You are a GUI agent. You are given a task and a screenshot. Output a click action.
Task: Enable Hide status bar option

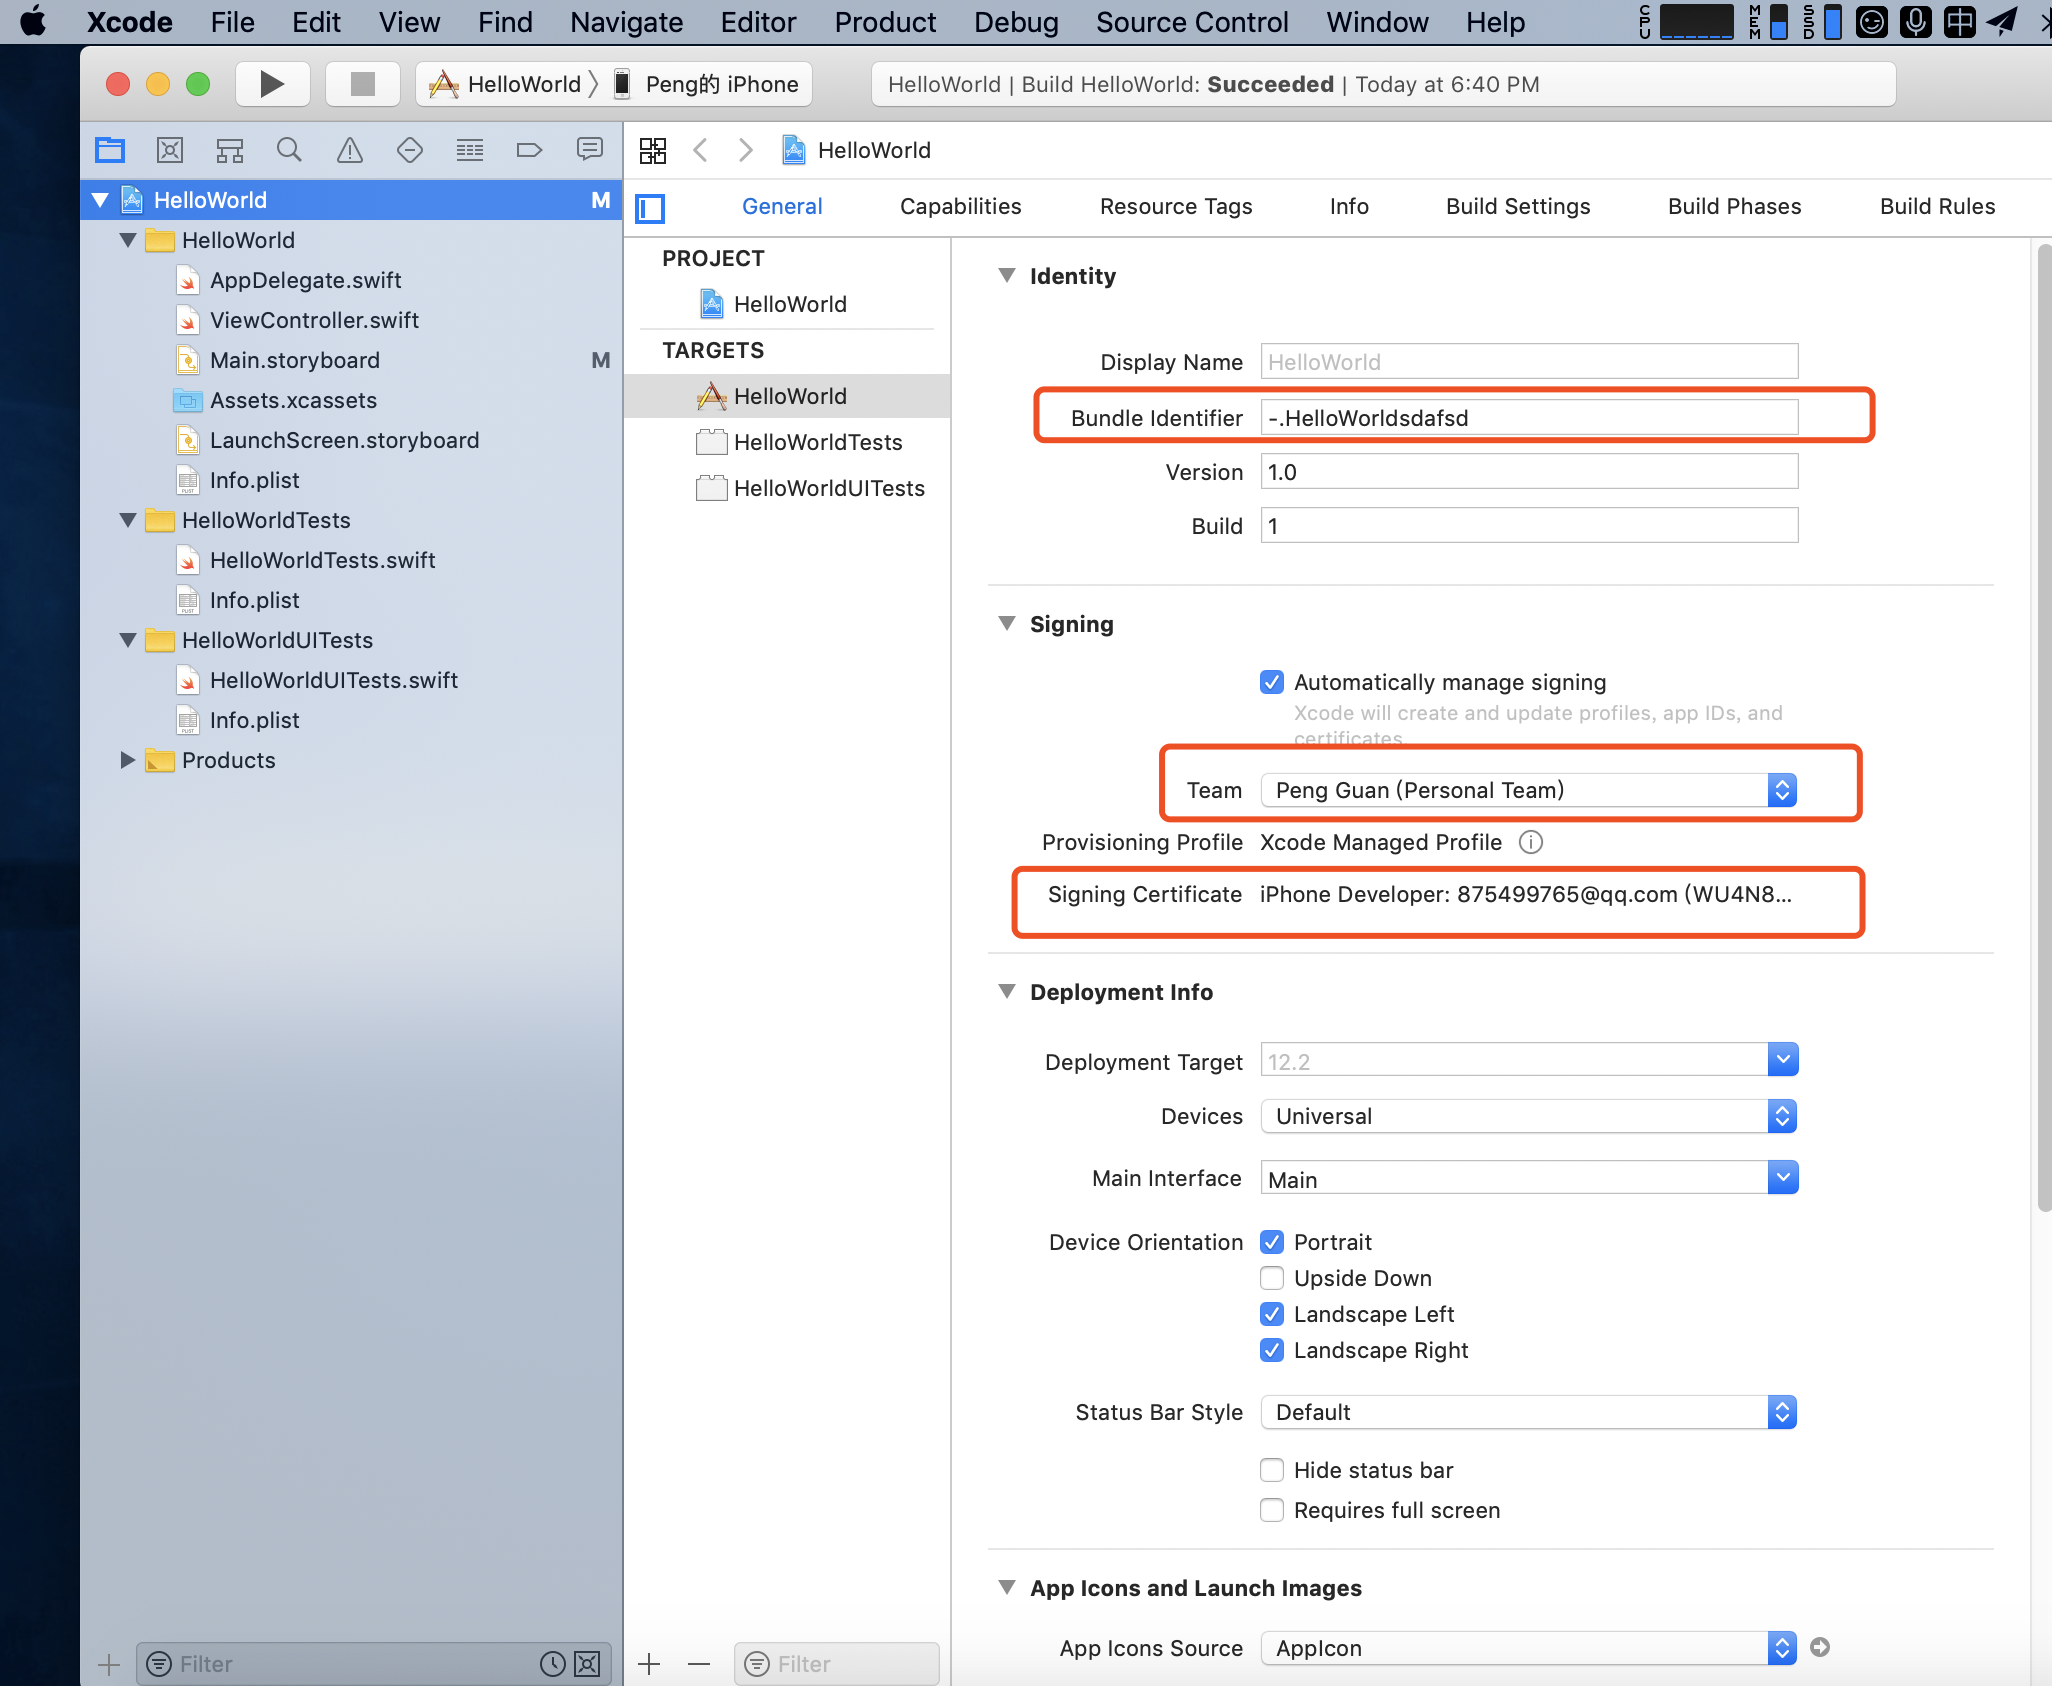(x=1272, y=1470)
